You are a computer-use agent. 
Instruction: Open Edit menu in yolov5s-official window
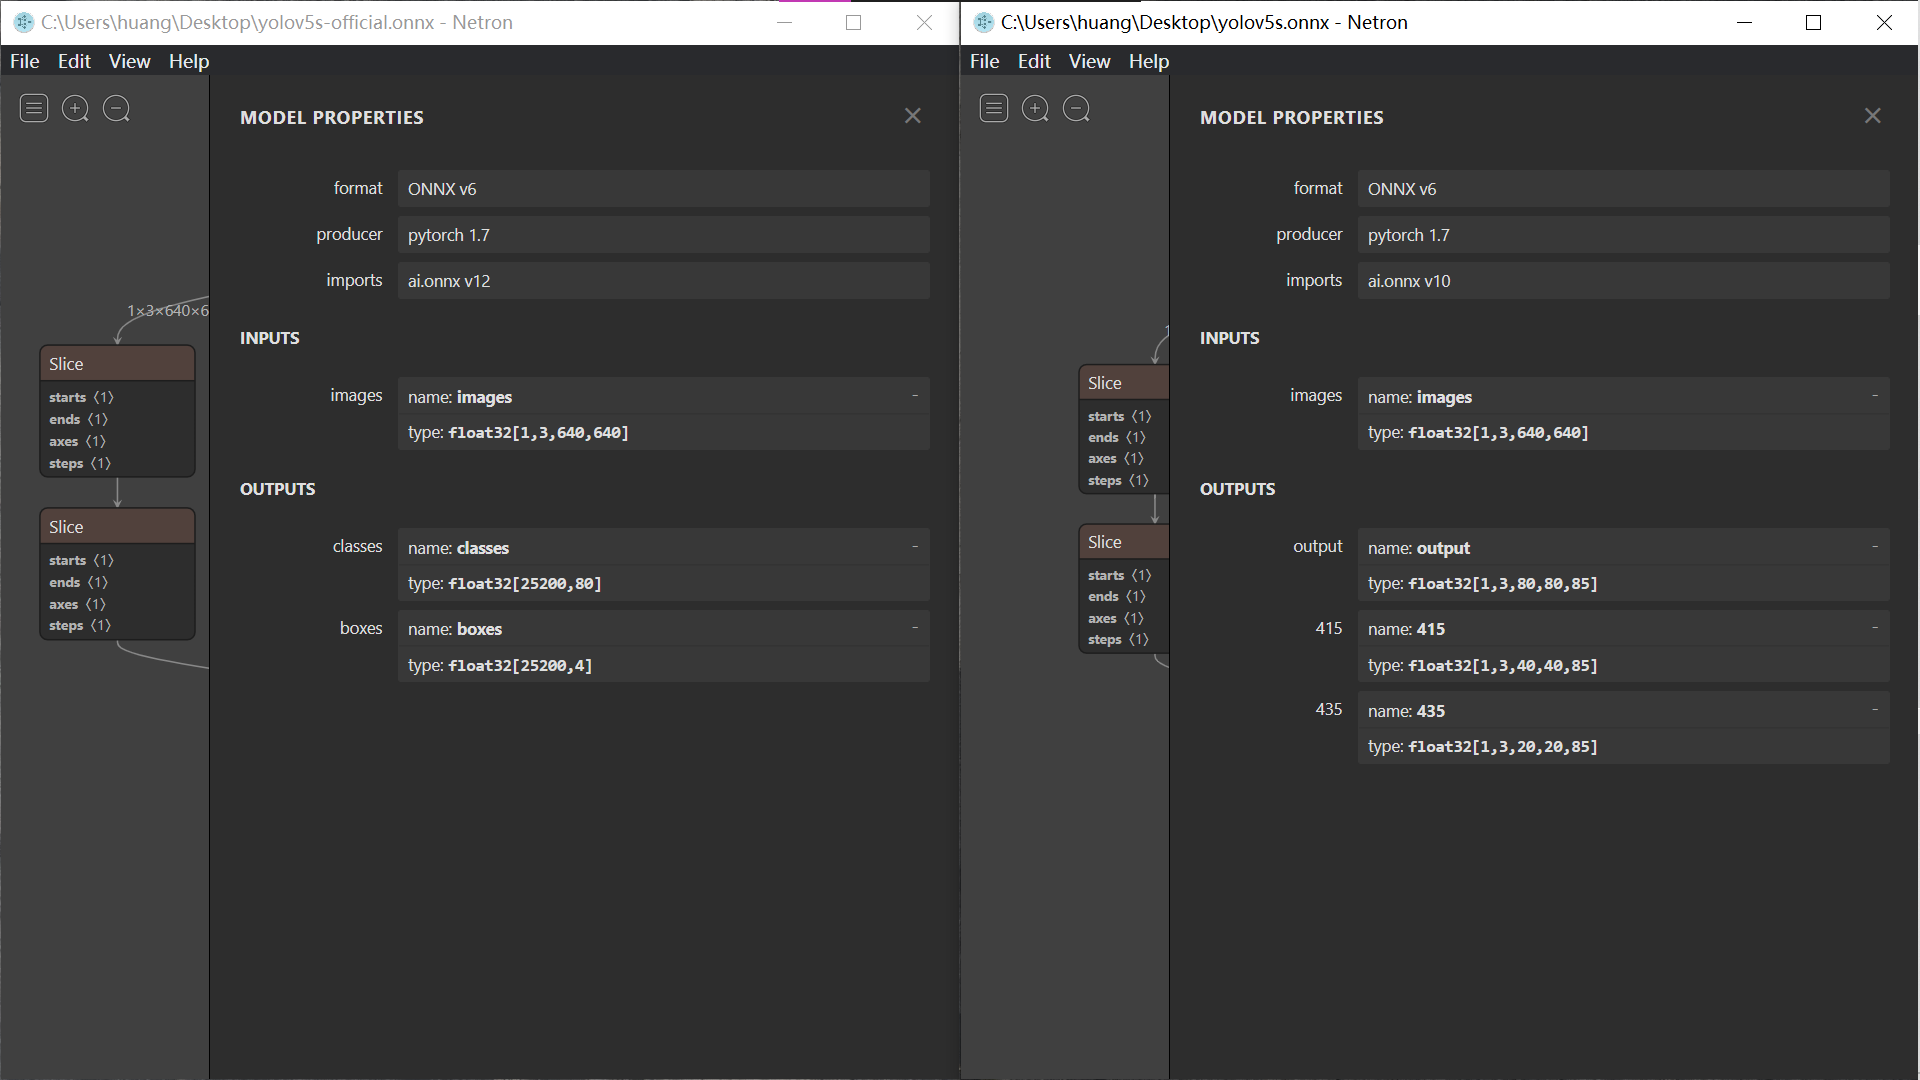74,61
